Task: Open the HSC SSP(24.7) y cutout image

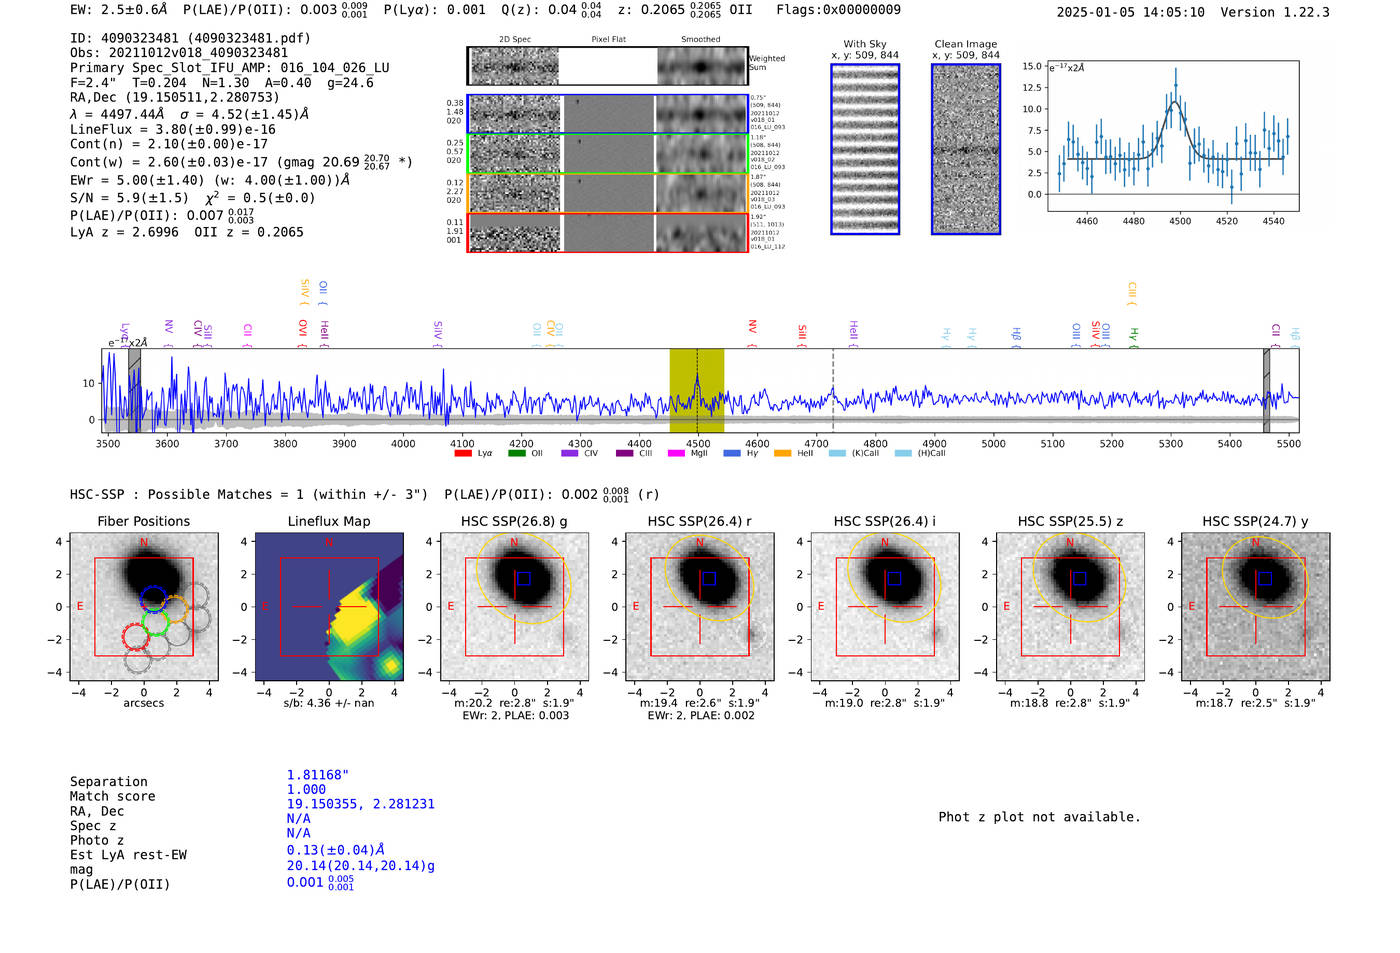Action: 1255,608
